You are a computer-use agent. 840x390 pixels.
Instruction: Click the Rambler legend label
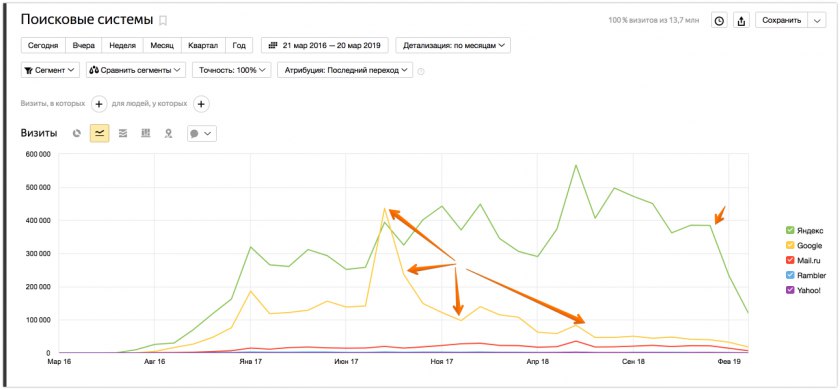[812, 275]
